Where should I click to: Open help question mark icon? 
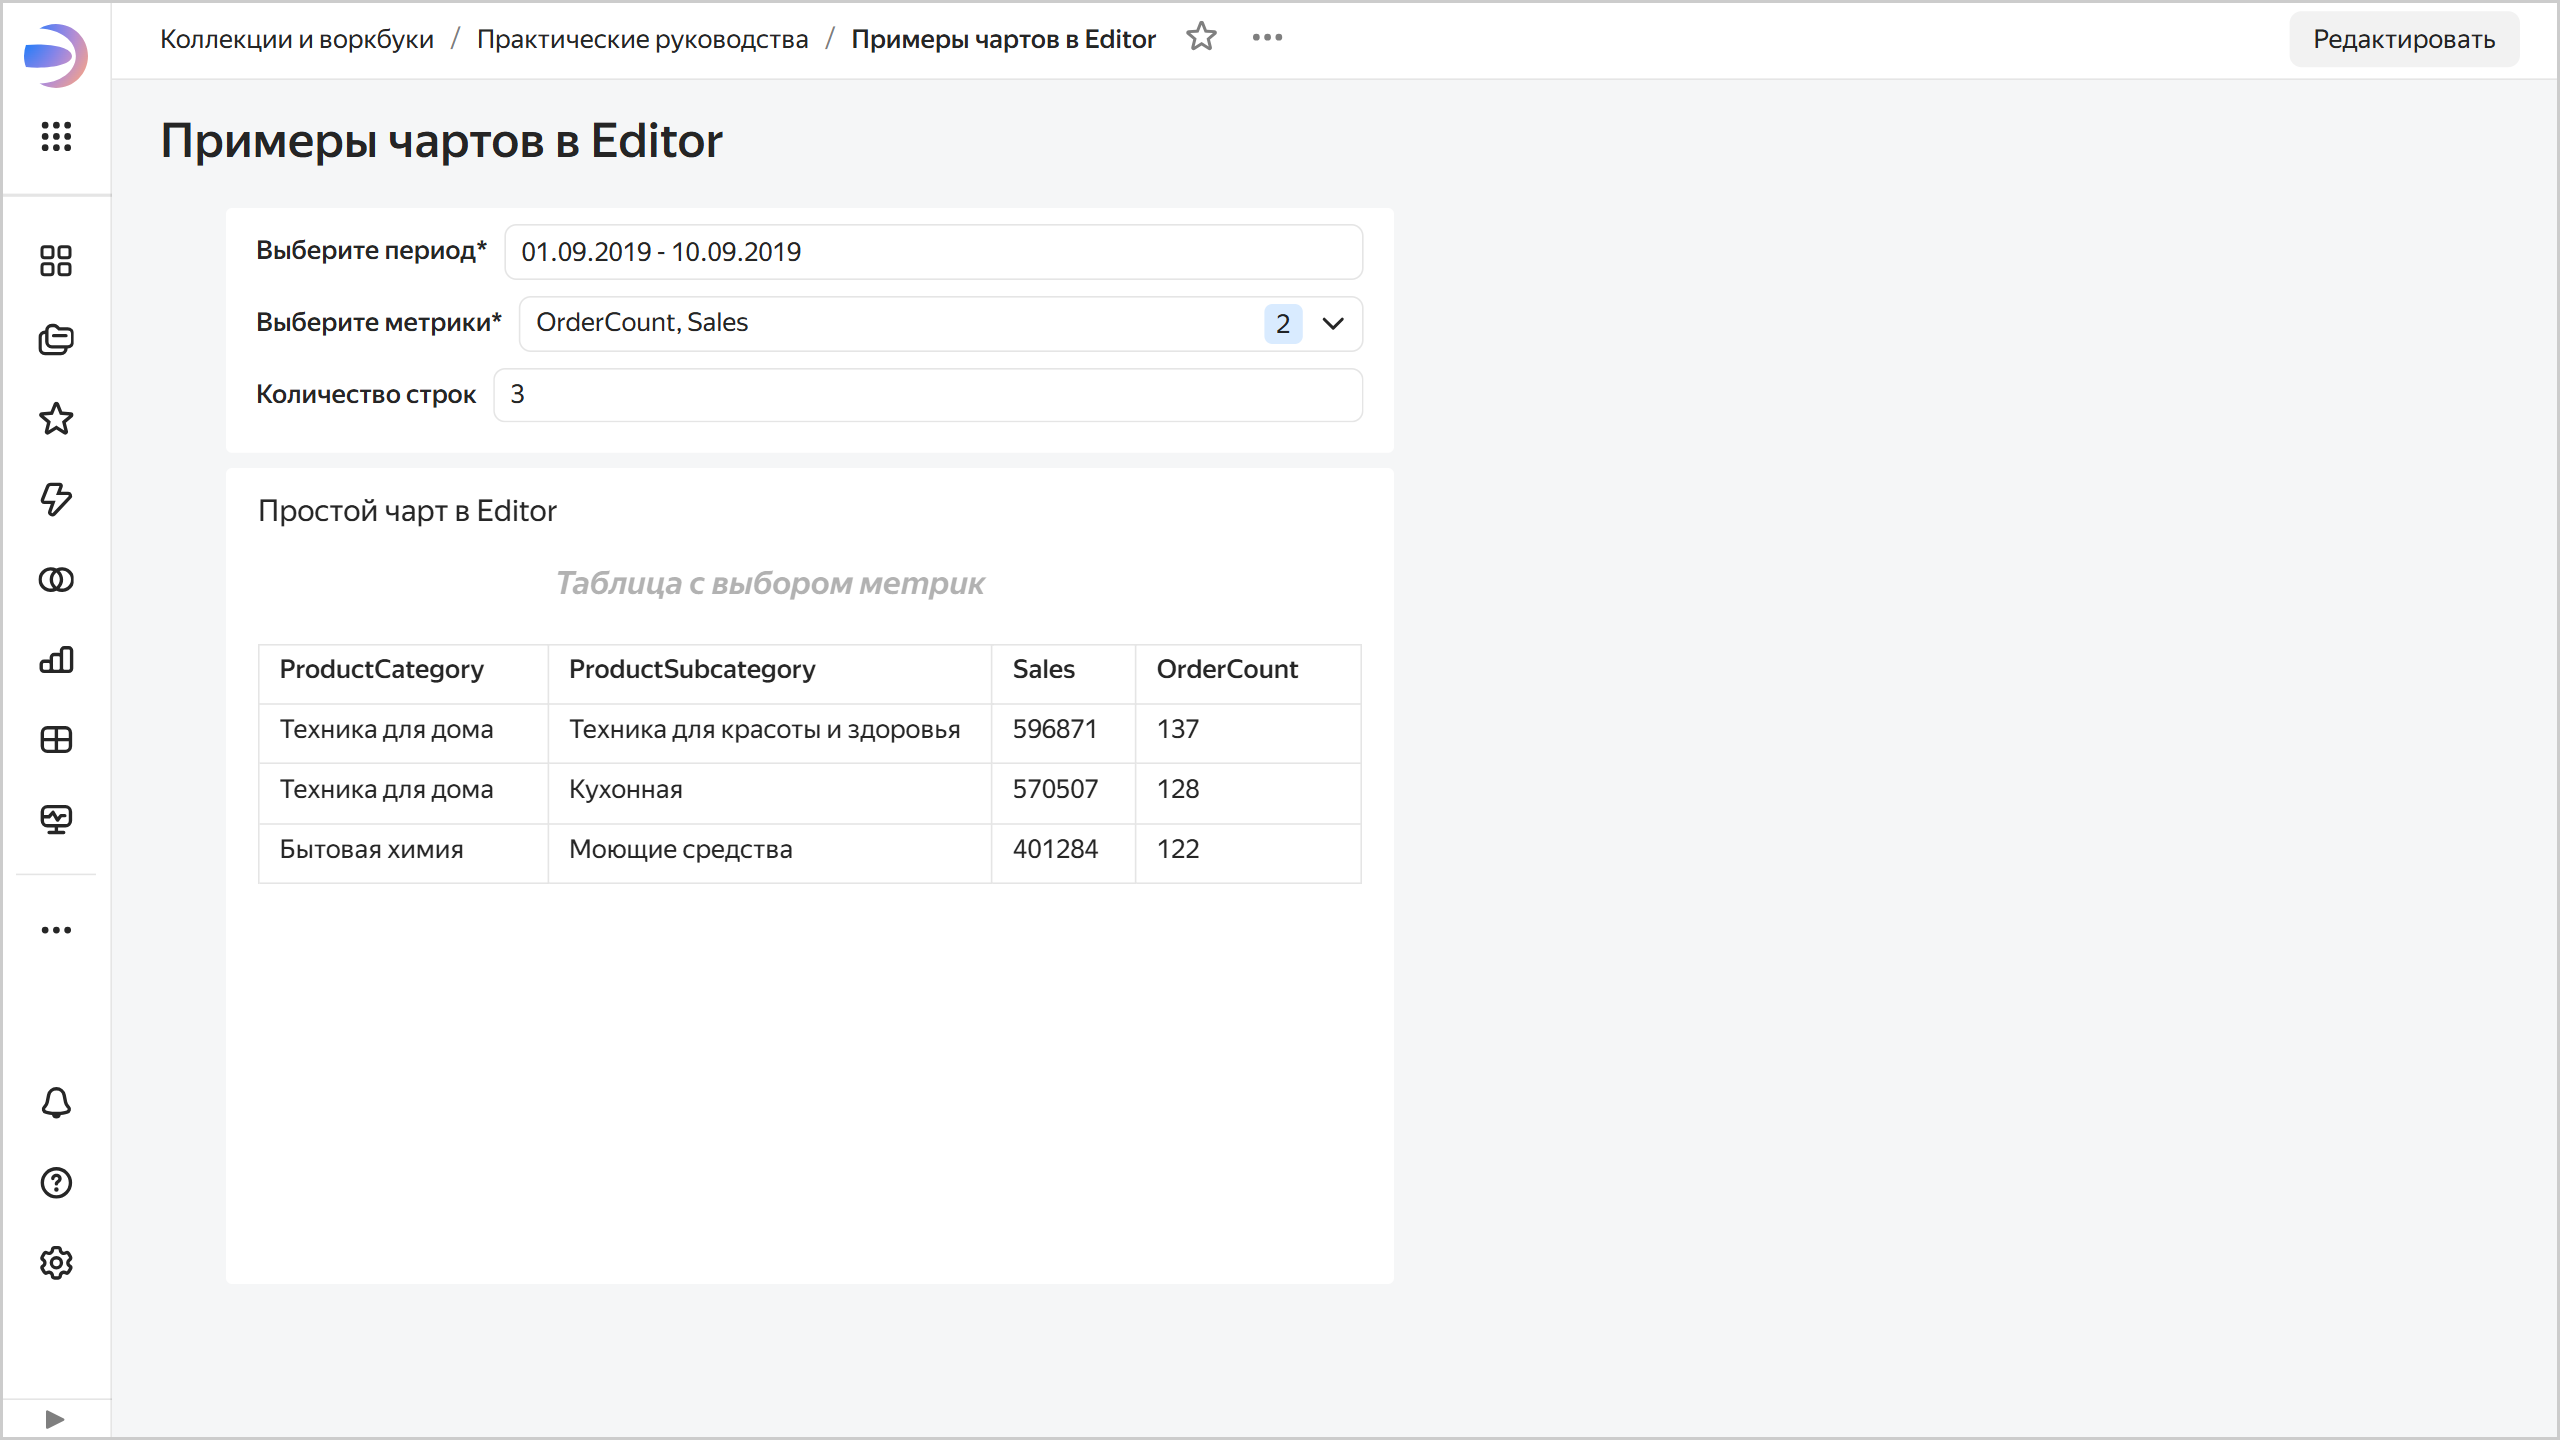point(56,1183)
